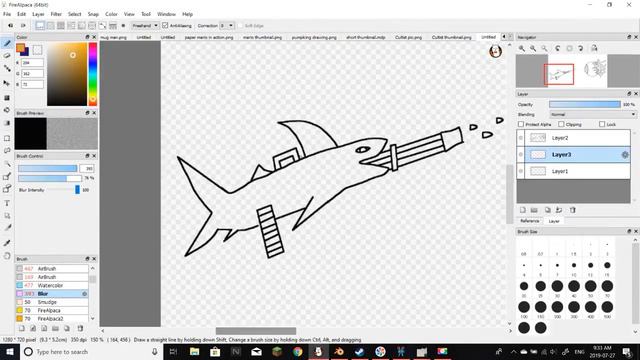640x360 pixels.
Task: Toggle the AntiAliasing checkbox
Action: pos(165,25)
